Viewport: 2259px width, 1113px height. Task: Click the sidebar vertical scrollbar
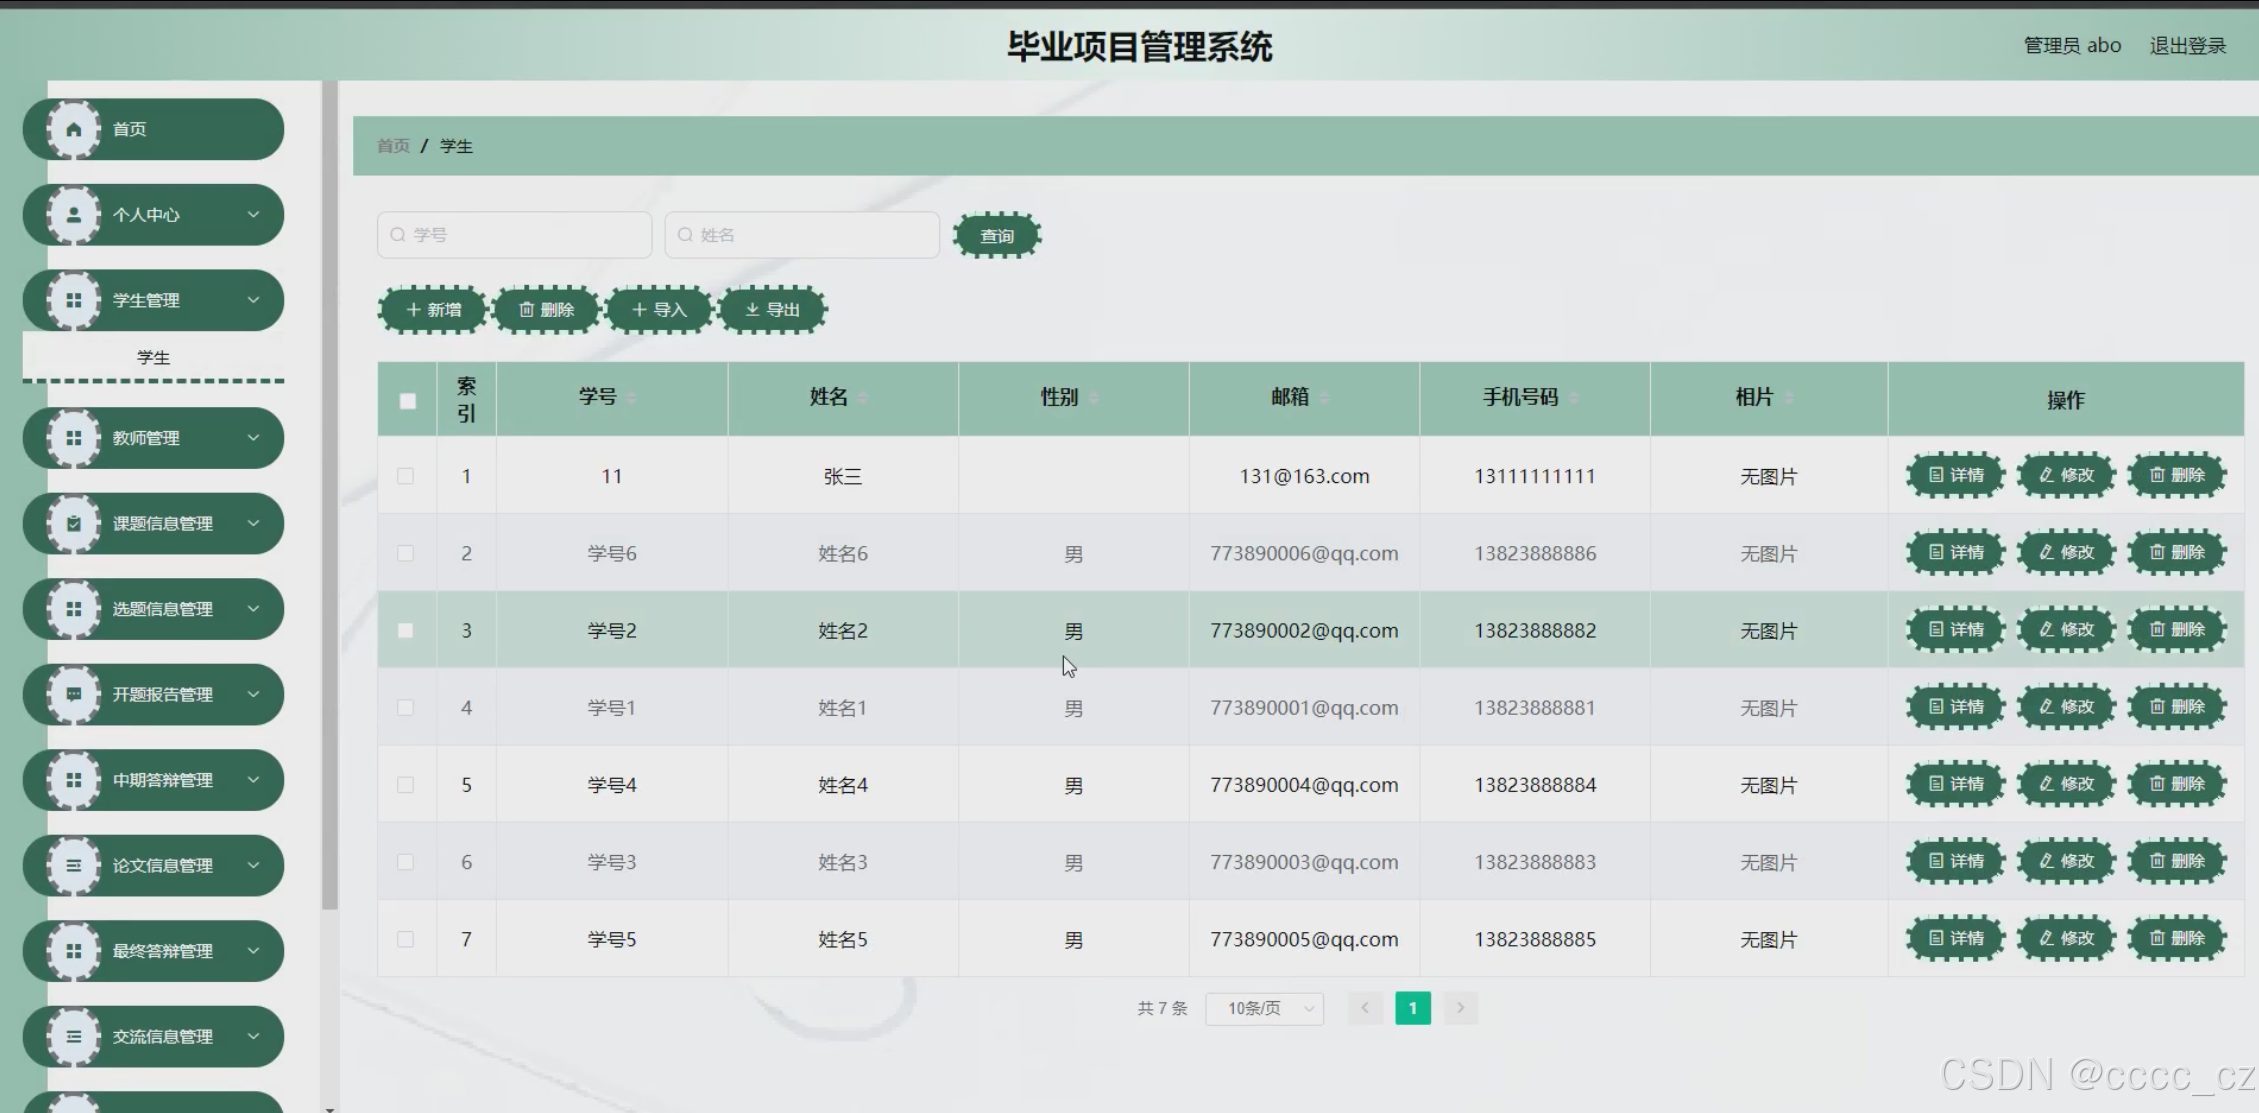point(329,500)
